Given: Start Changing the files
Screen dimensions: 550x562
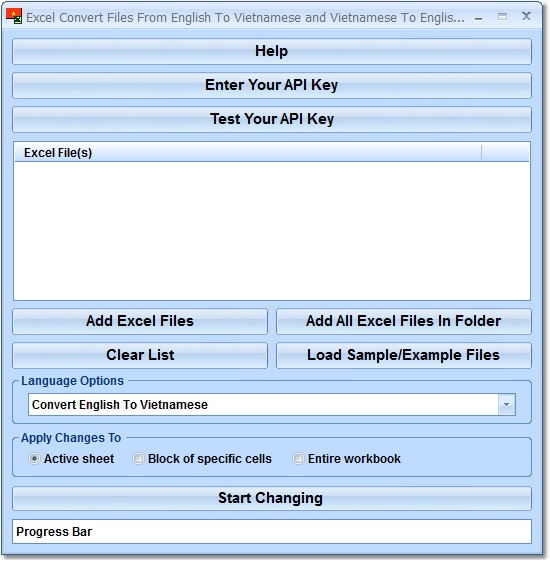Looking at the screenshot, I should pyautogui.click(x=272, y=498).
